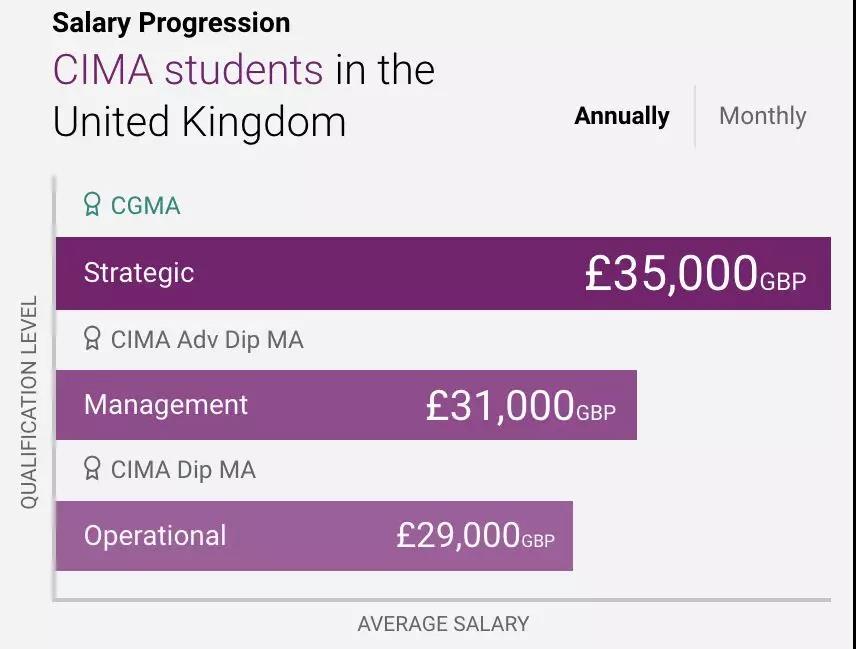The height and width of the screenshot is (649, 856).
Task: Switch to the Annually salary view
Action: 621,116
